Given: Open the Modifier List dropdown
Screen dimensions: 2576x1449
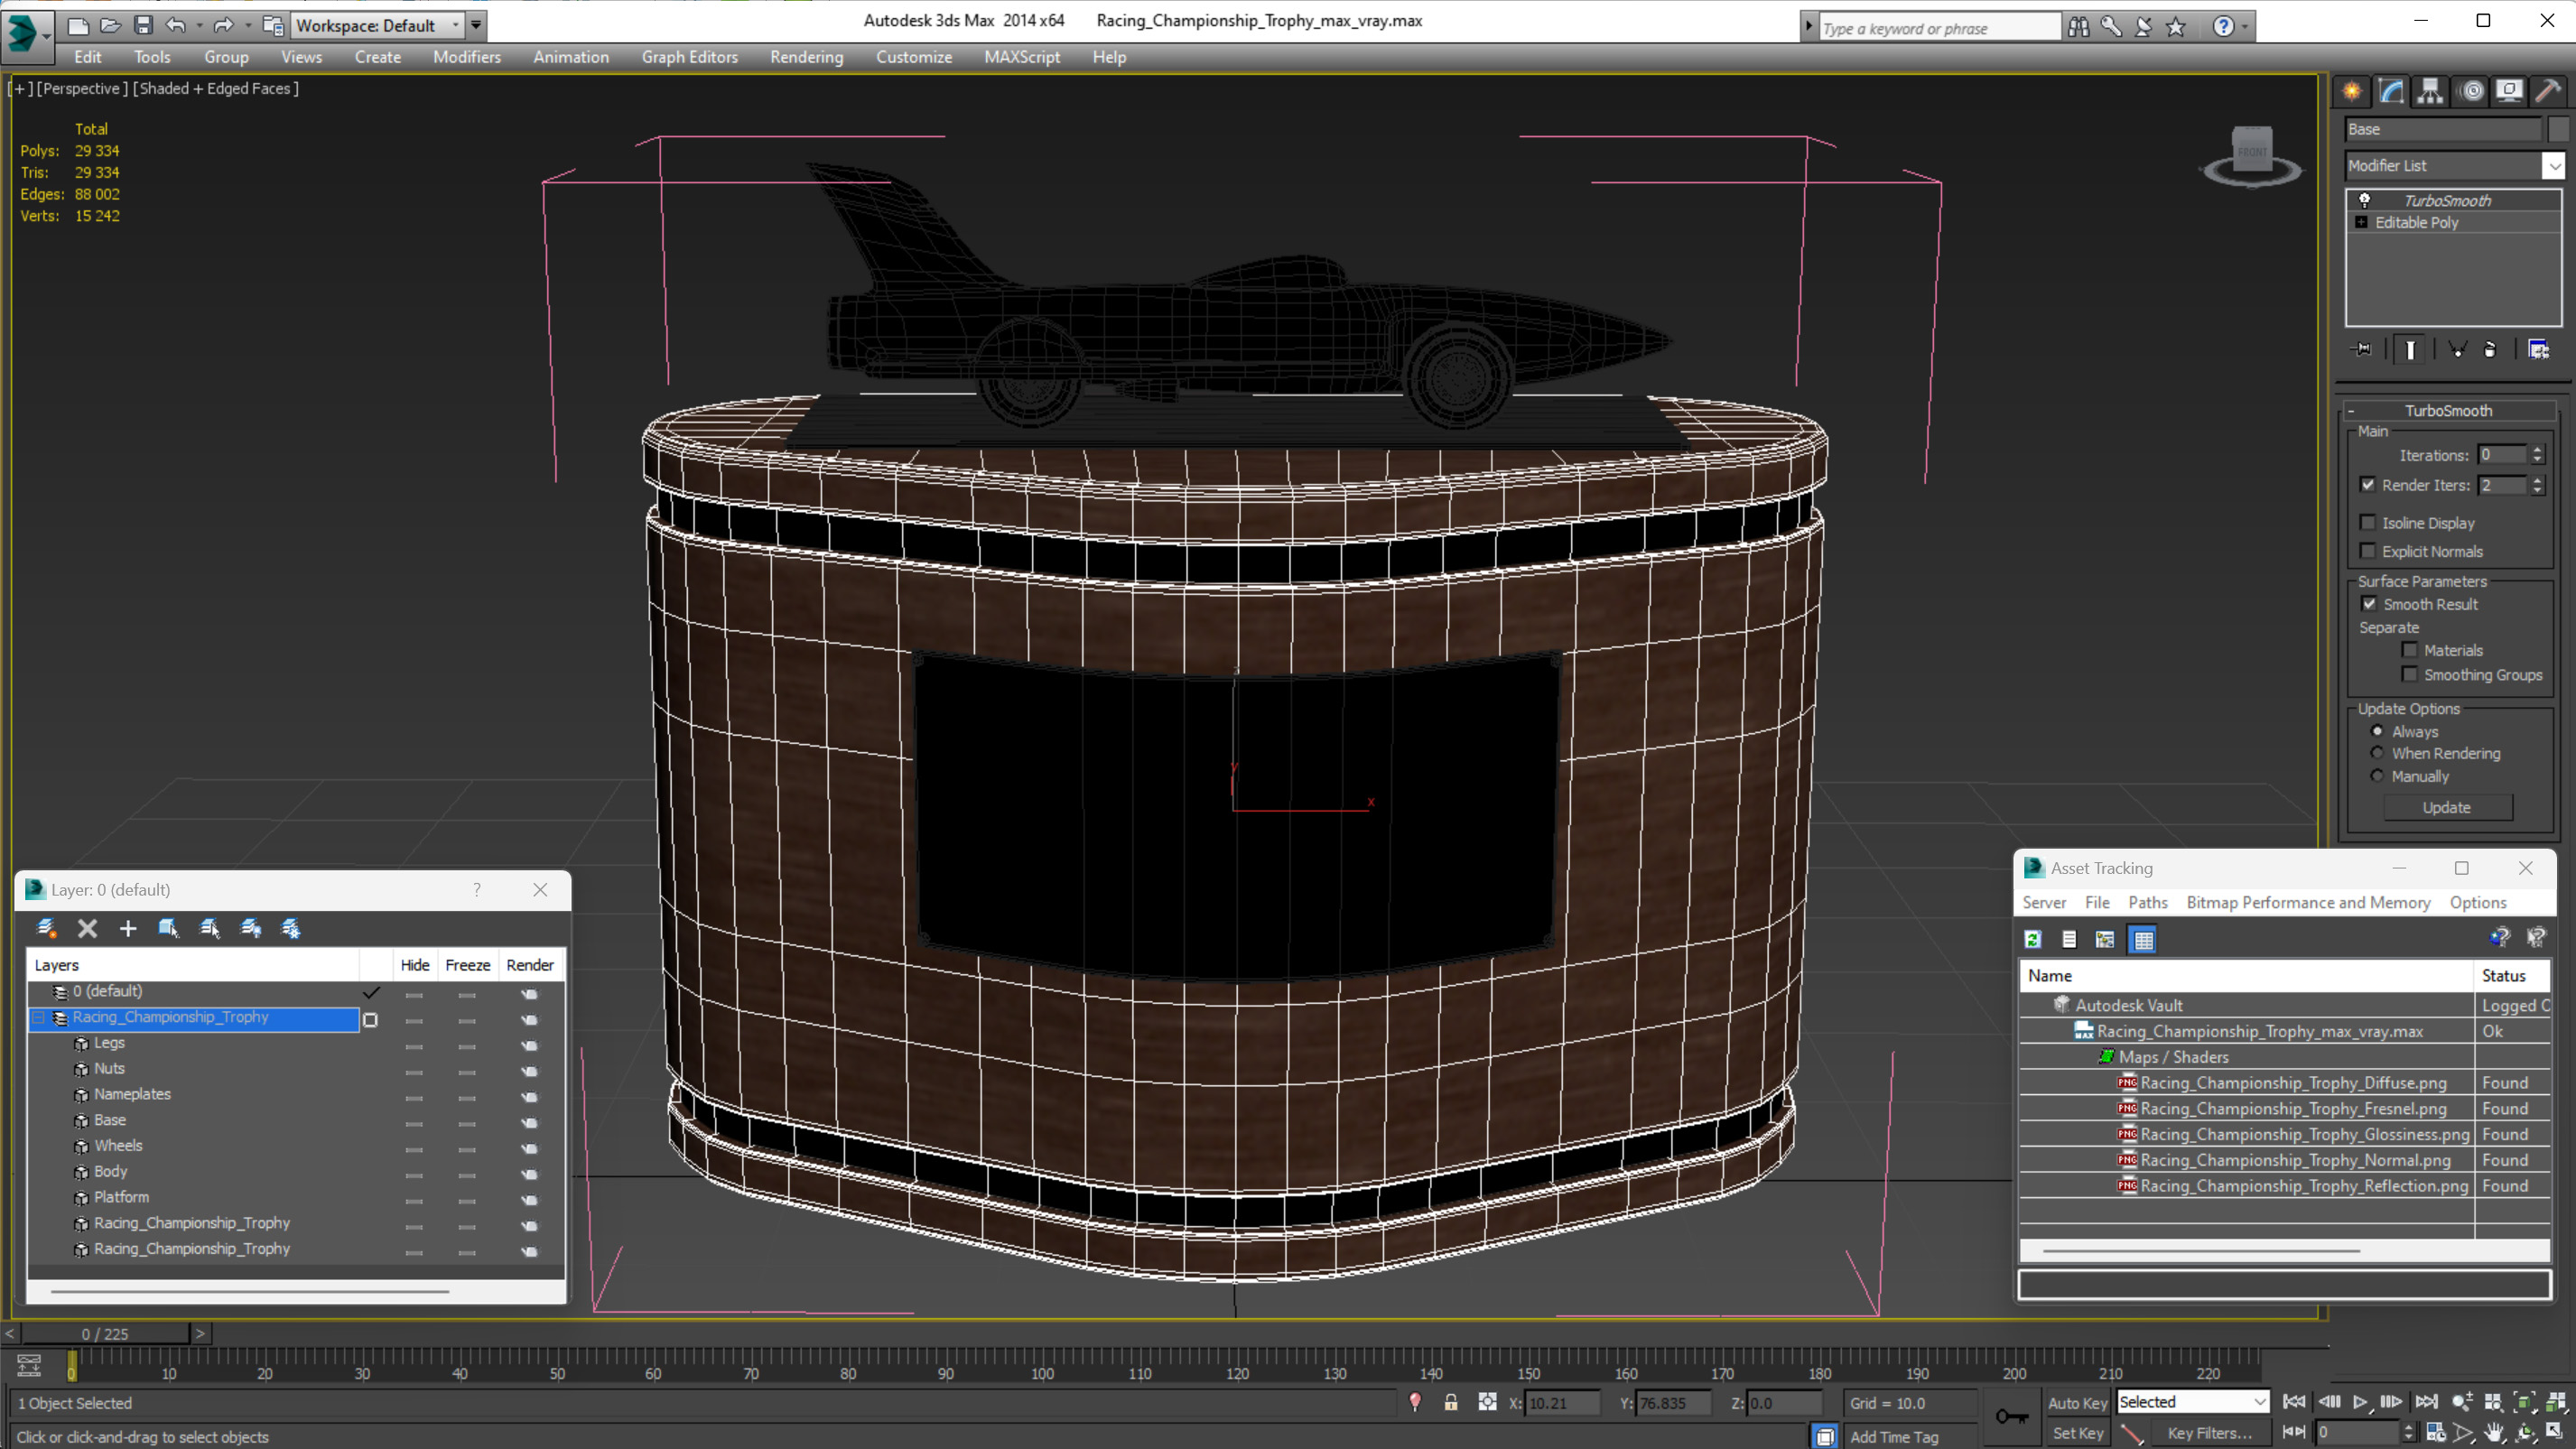Looking at the screenshot, I should (x=2554, y=165).
